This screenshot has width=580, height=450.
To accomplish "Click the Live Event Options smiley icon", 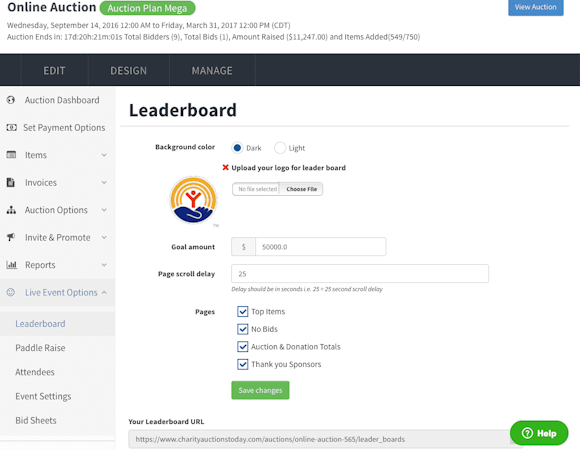I will [11, 292].
